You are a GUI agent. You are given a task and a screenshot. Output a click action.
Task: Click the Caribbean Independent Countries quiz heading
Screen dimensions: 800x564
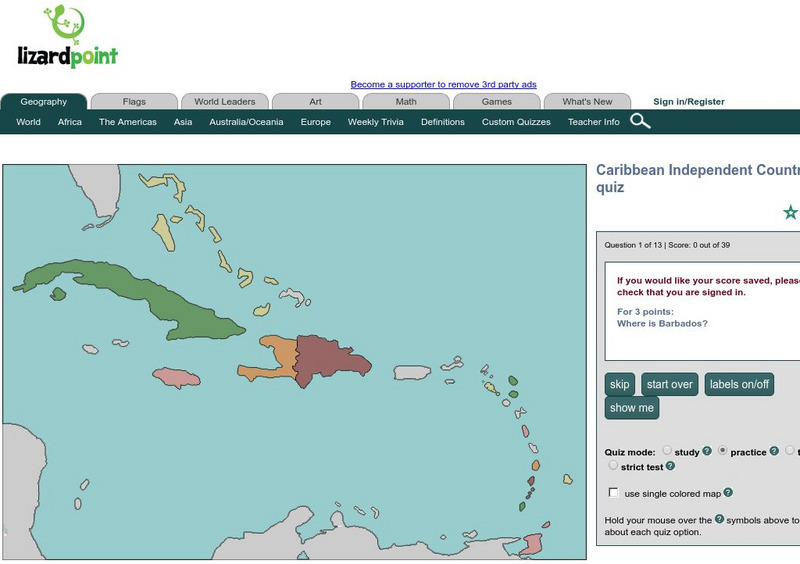(x=698, y=178)
